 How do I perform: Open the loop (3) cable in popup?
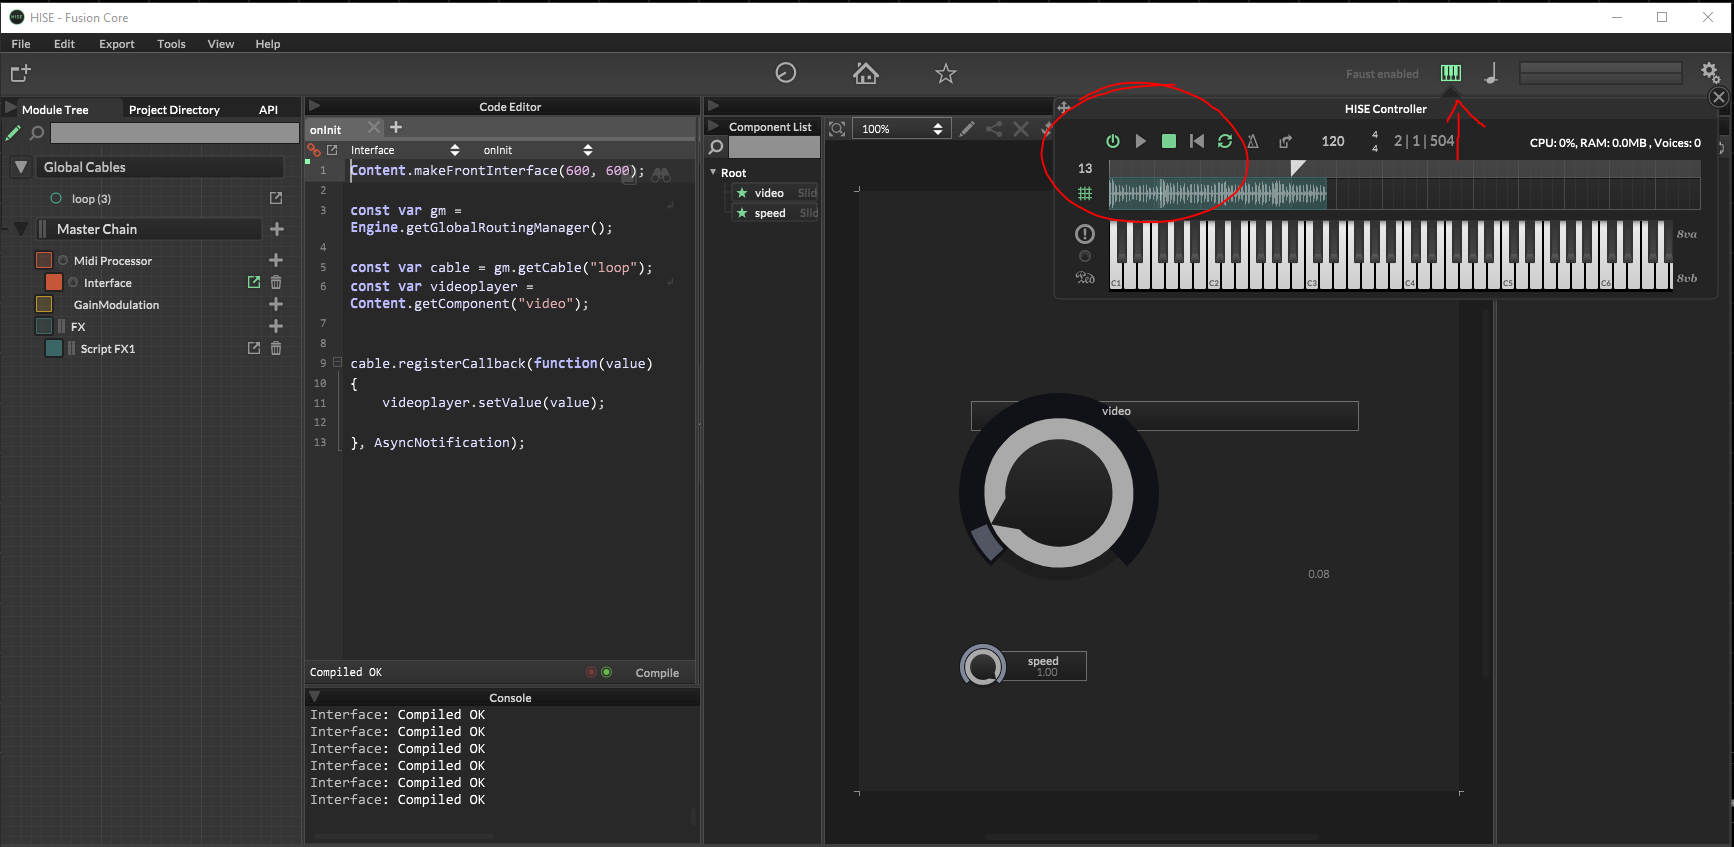pos(276,198)
